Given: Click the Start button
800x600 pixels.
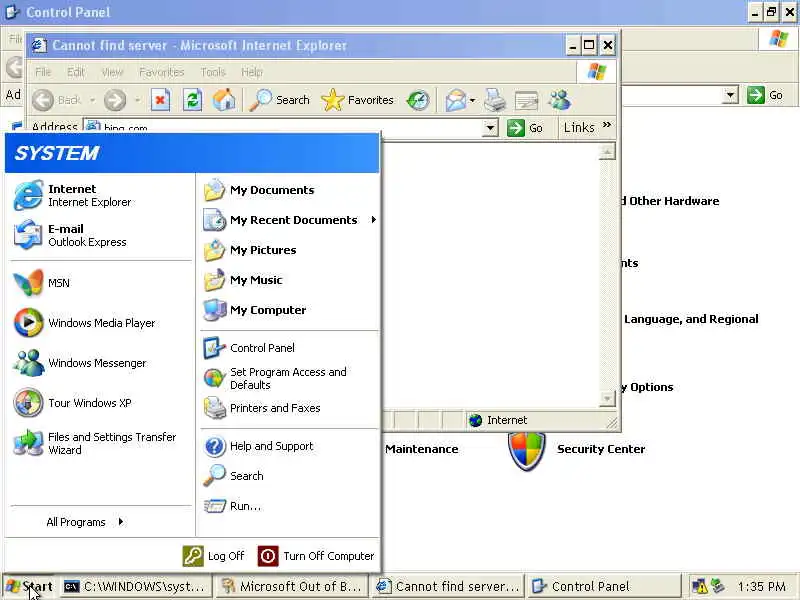Looking at the screenshot, I should tap(30, 587).
